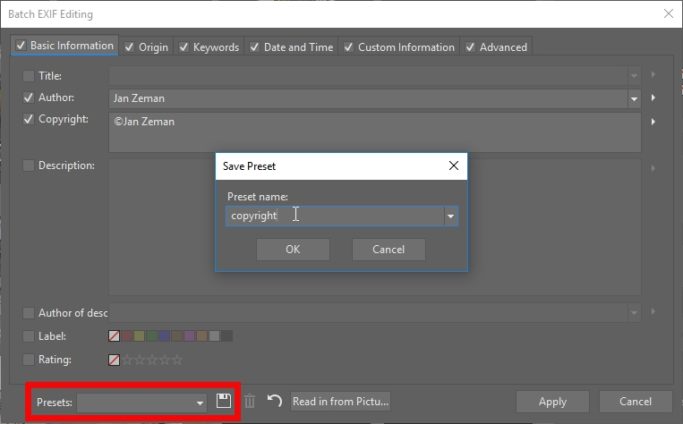Expand the Author field dropdown arrow
This screenshot has height=424, width=683.
tap(634, 99)
